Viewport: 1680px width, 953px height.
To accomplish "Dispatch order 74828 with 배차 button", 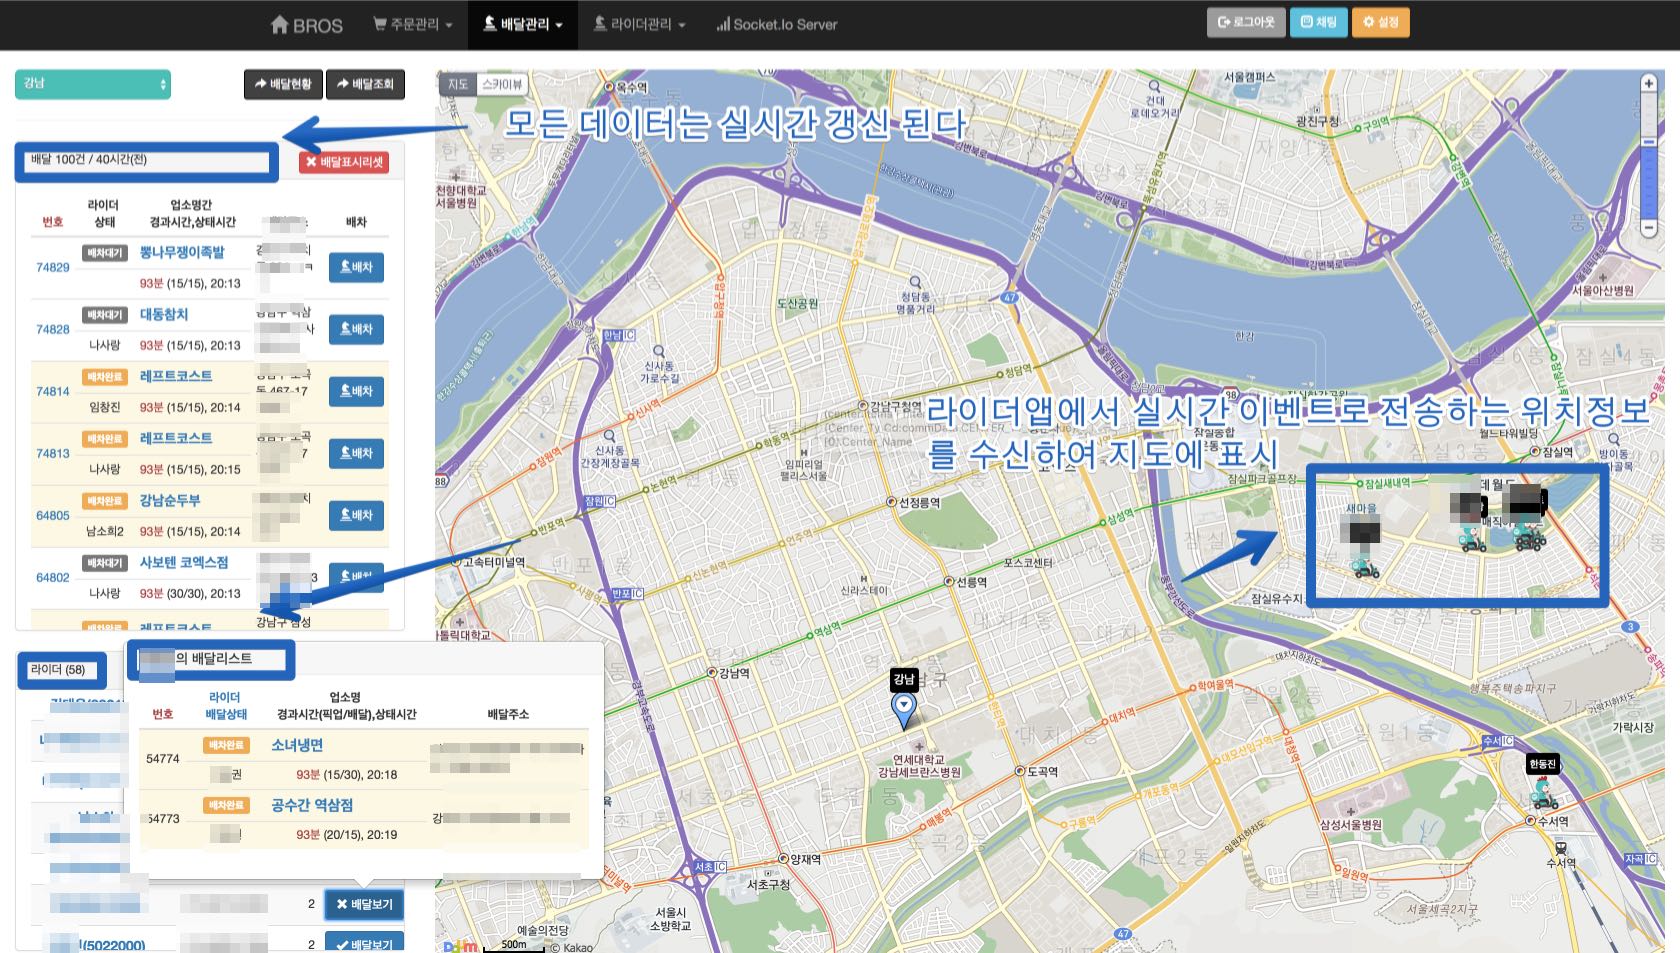I will point(356,329).
